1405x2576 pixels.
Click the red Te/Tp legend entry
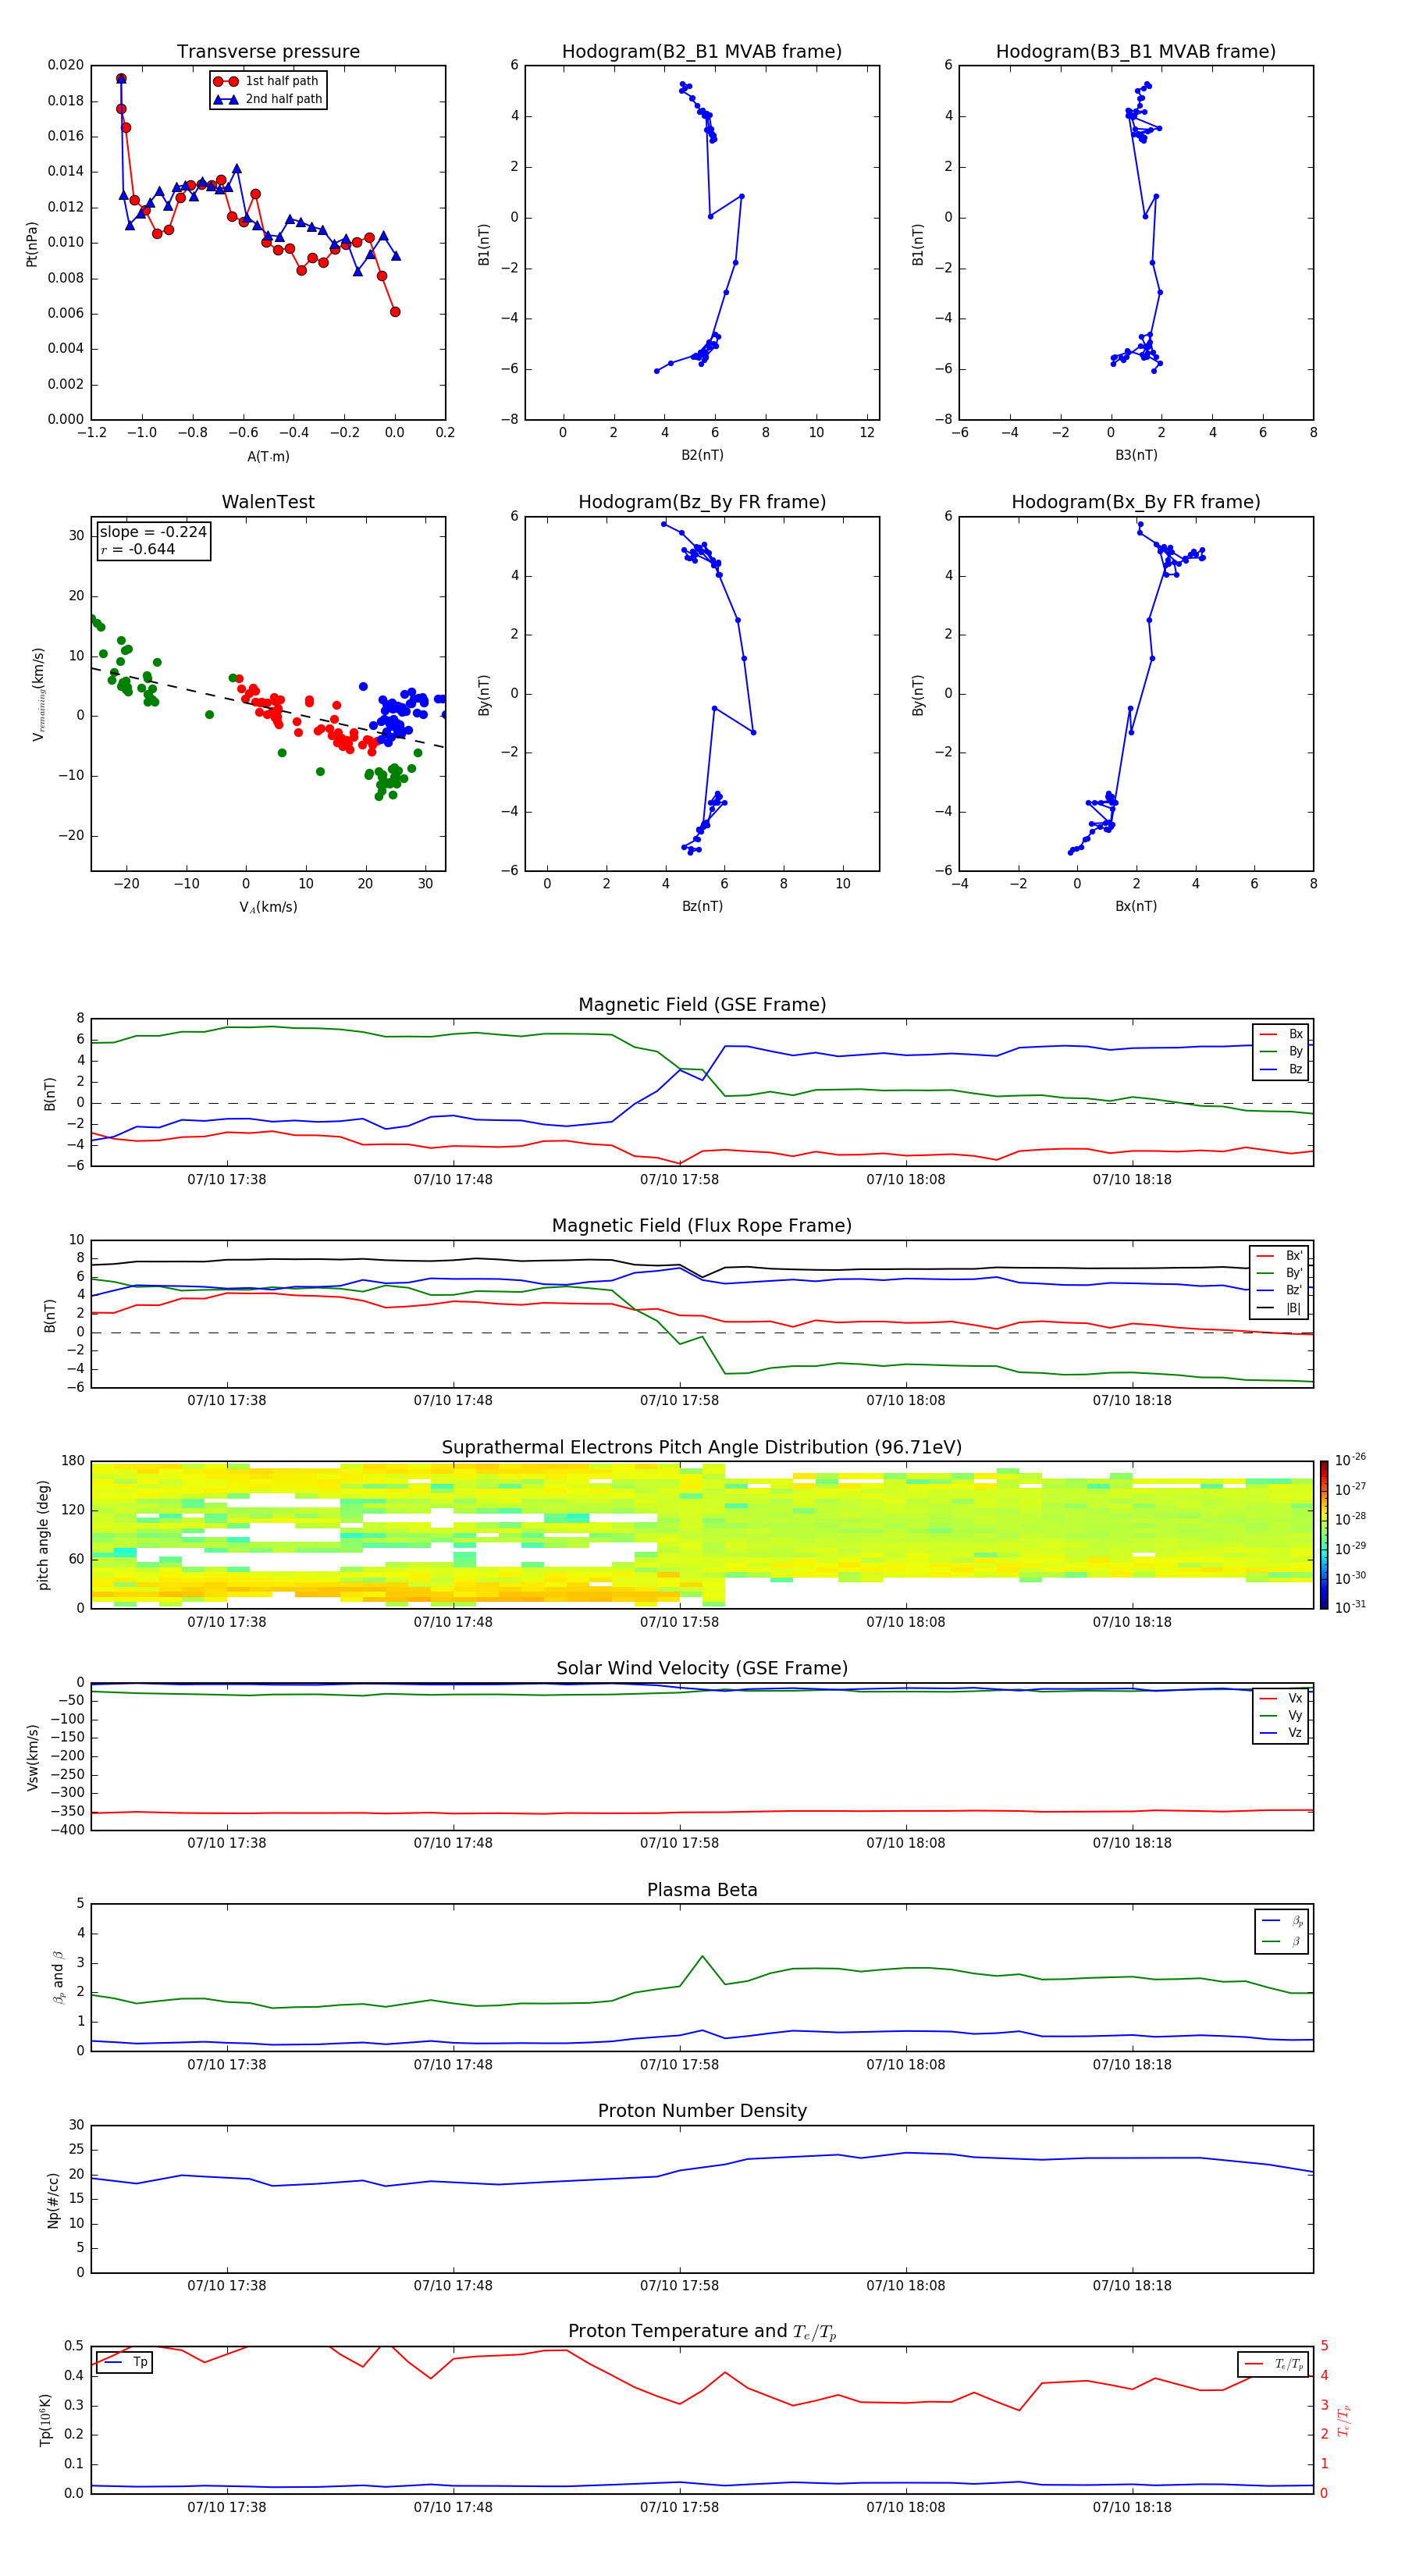1273,2364
